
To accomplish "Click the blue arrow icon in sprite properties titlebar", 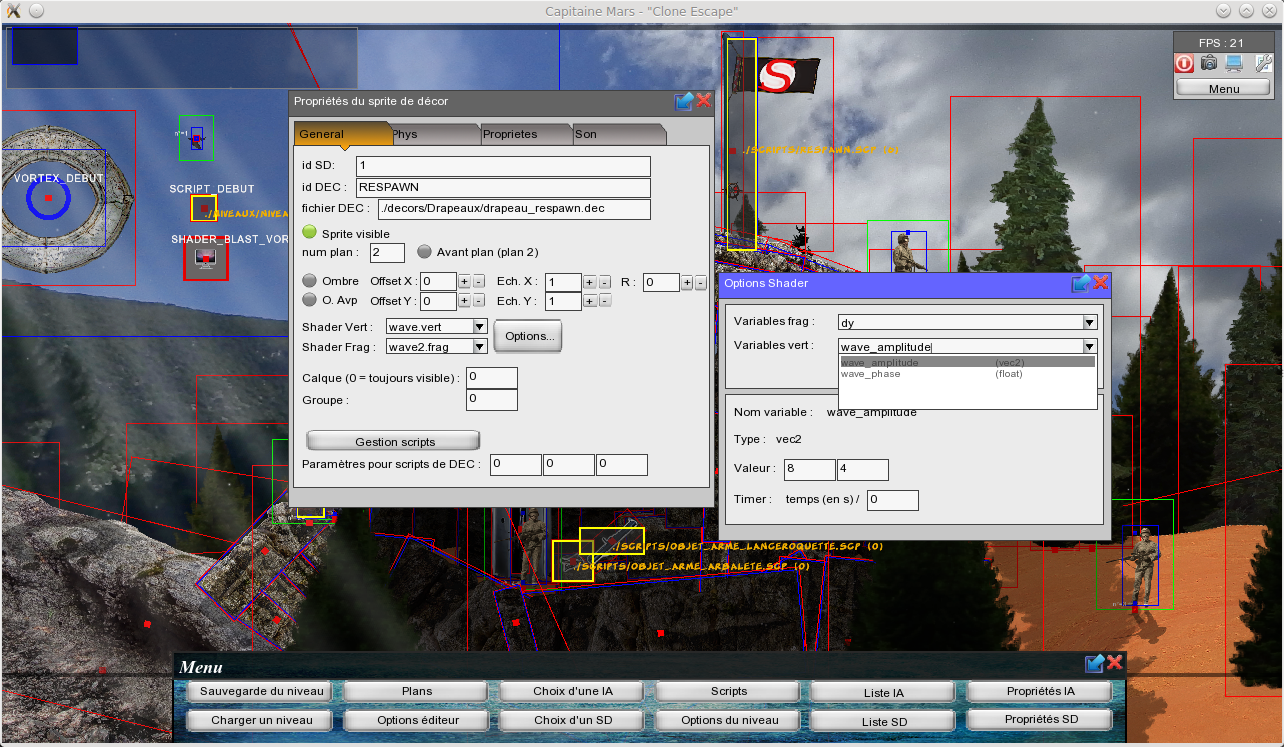I will [684, 101].
